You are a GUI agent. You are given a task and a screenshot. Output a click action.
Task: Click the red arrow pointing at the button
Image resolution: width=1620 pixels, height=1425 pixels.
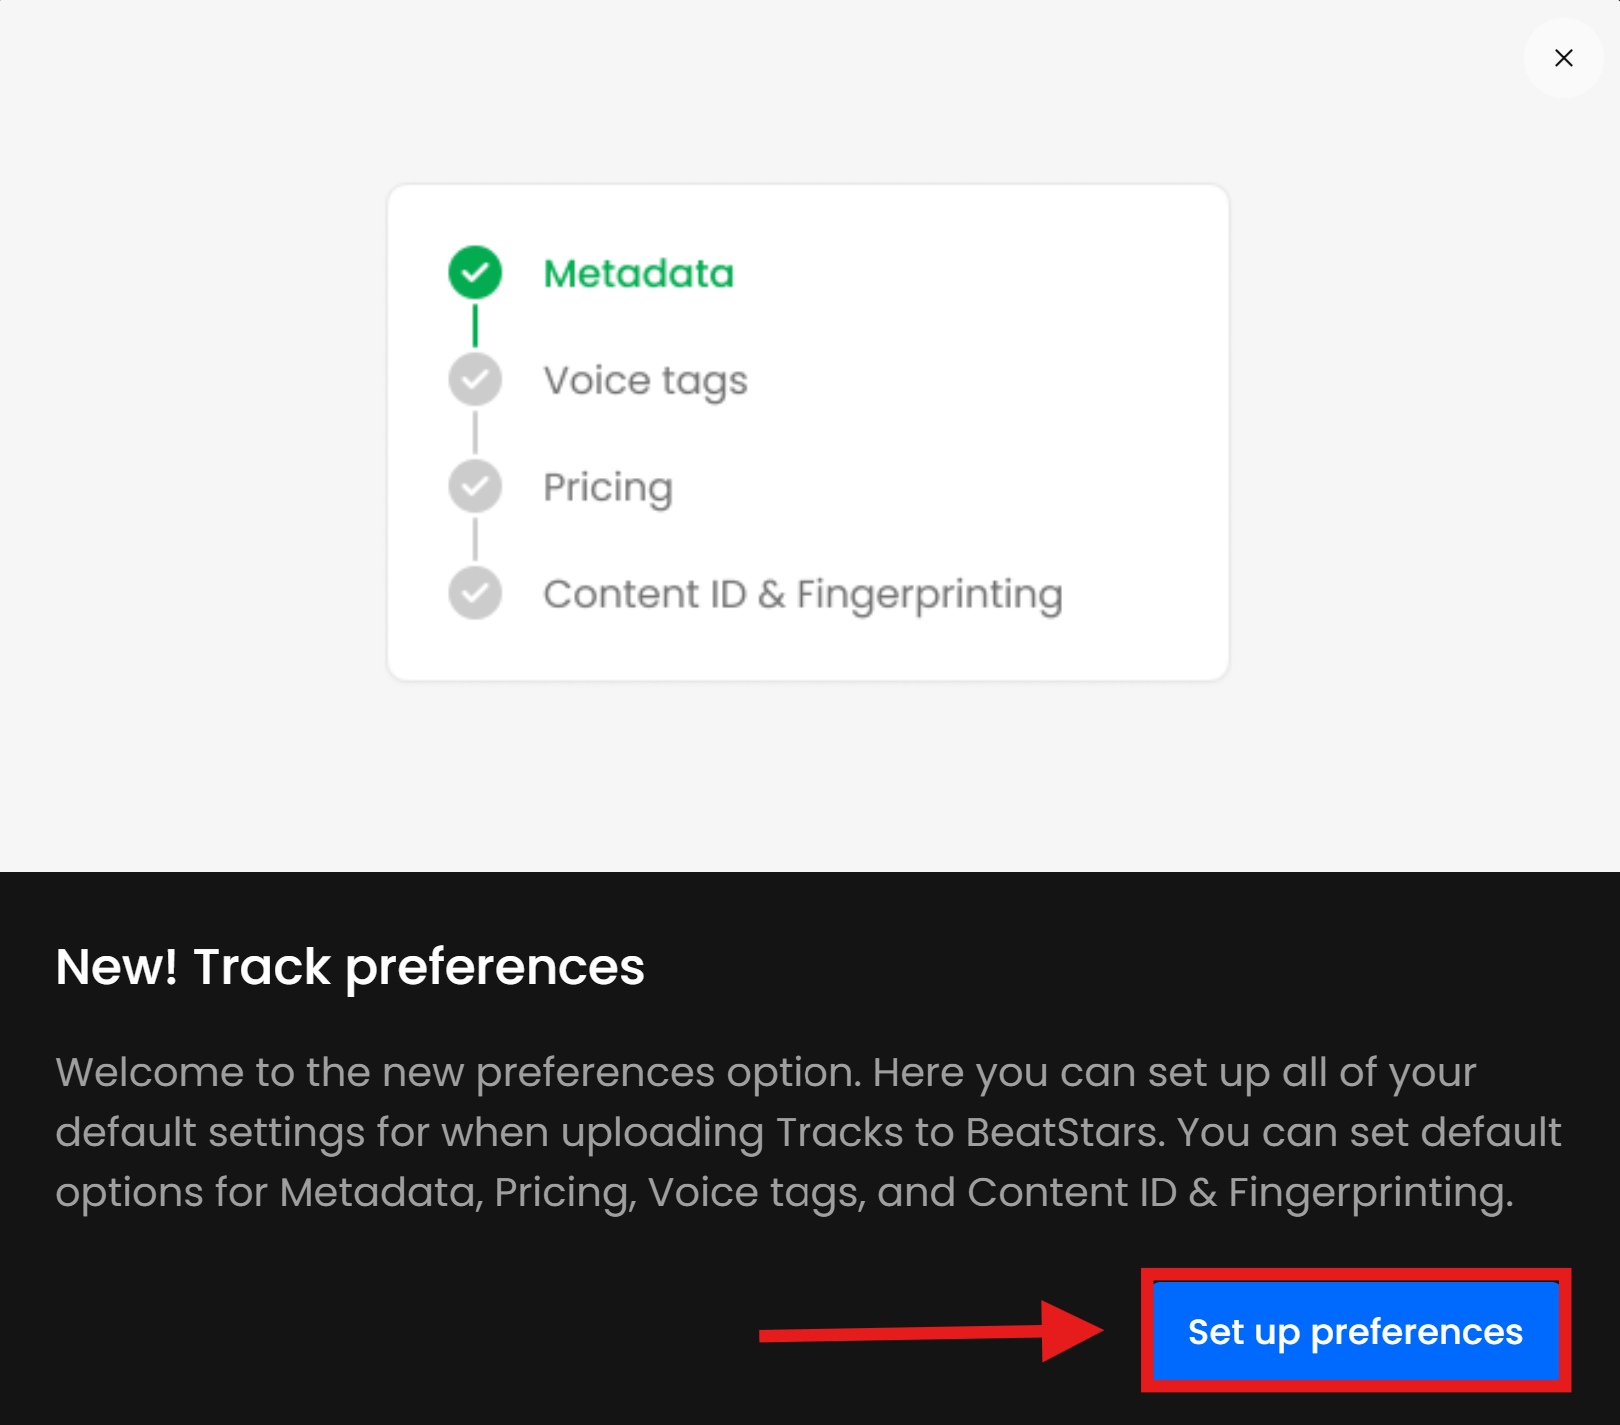point(930,1332)
